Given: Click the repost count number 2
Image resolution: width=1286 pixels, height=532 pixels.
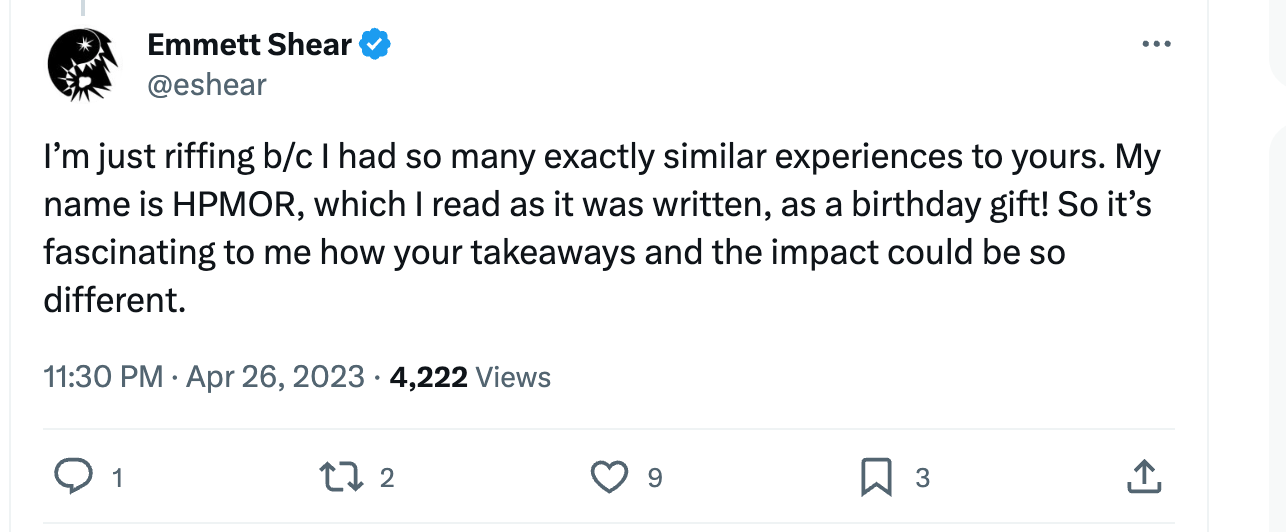Looking at the screenshot, I should tap(388, 479).
